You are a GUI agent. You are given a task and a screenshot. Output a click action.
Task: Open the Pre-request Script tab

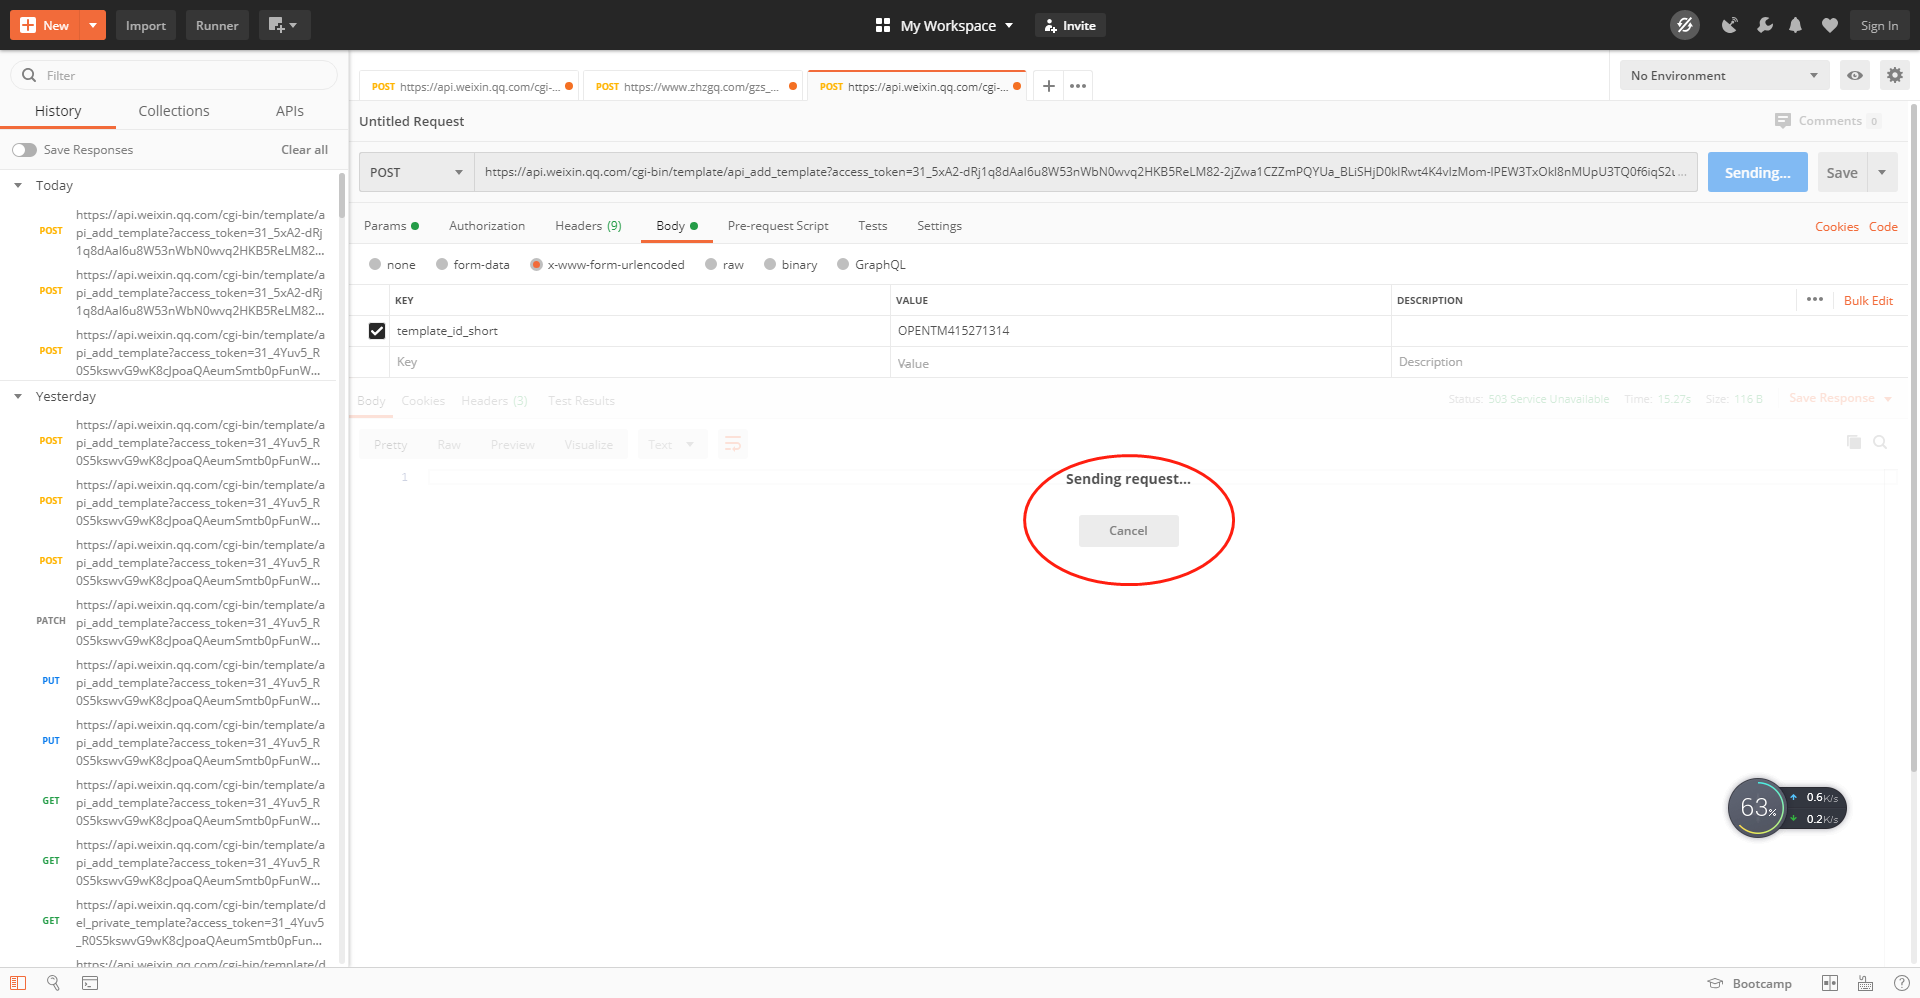(x=778, y=226)
